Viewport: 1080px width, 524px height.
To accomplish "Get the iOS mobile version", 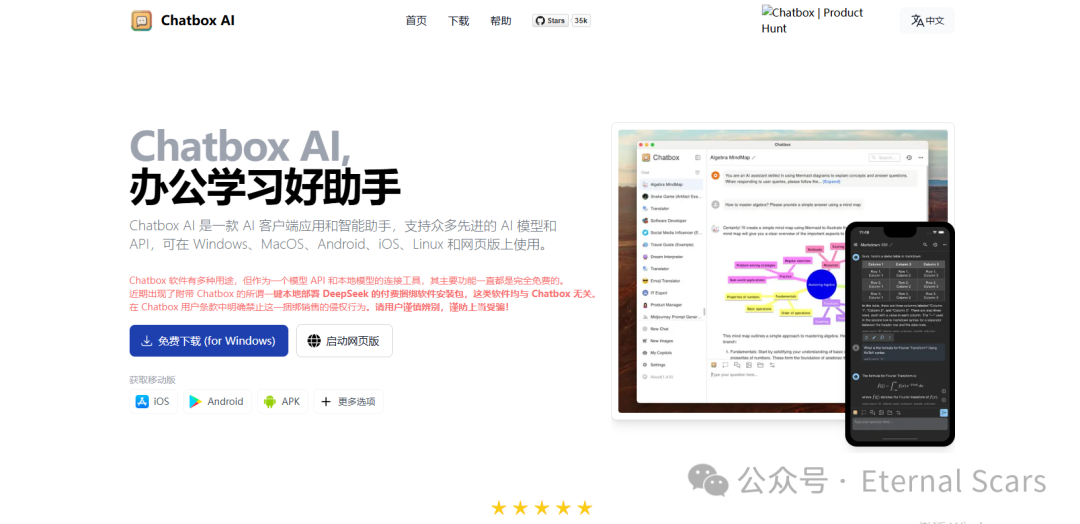I will click(154, 401).
